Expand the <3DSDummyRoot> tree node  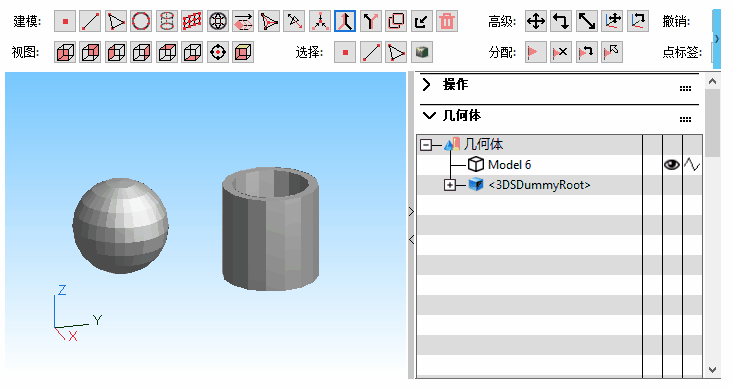[x=450, y=185]
